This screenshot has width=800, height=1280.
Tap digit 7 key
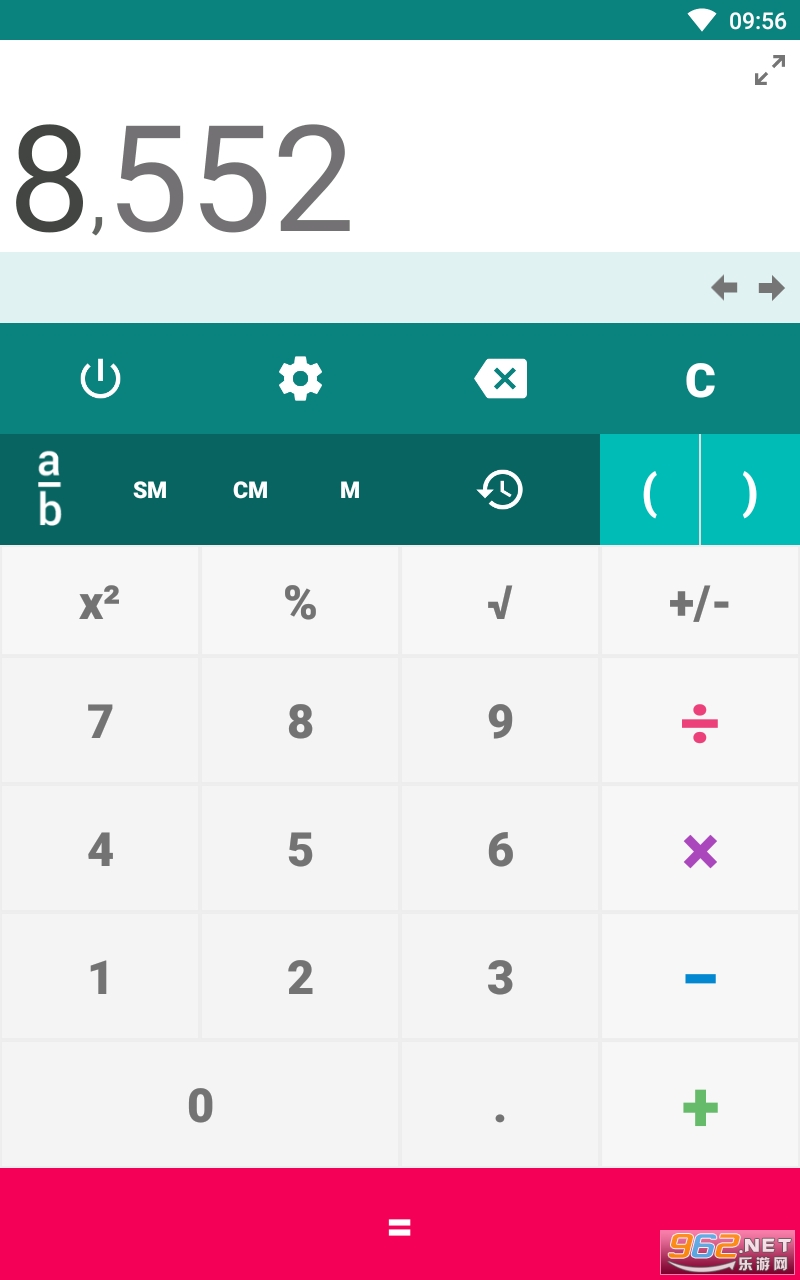[100, 720]
